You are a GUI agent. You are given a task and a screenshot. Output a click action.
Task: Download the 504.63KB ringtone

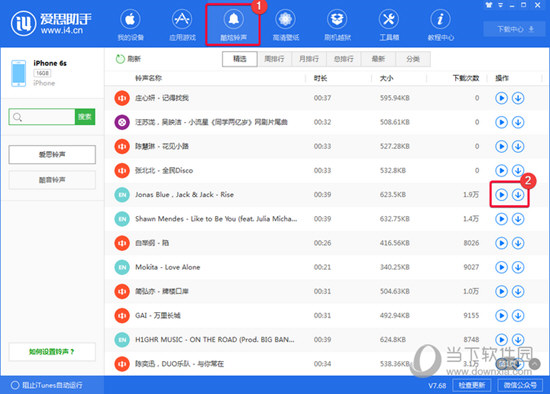[518, 292]
